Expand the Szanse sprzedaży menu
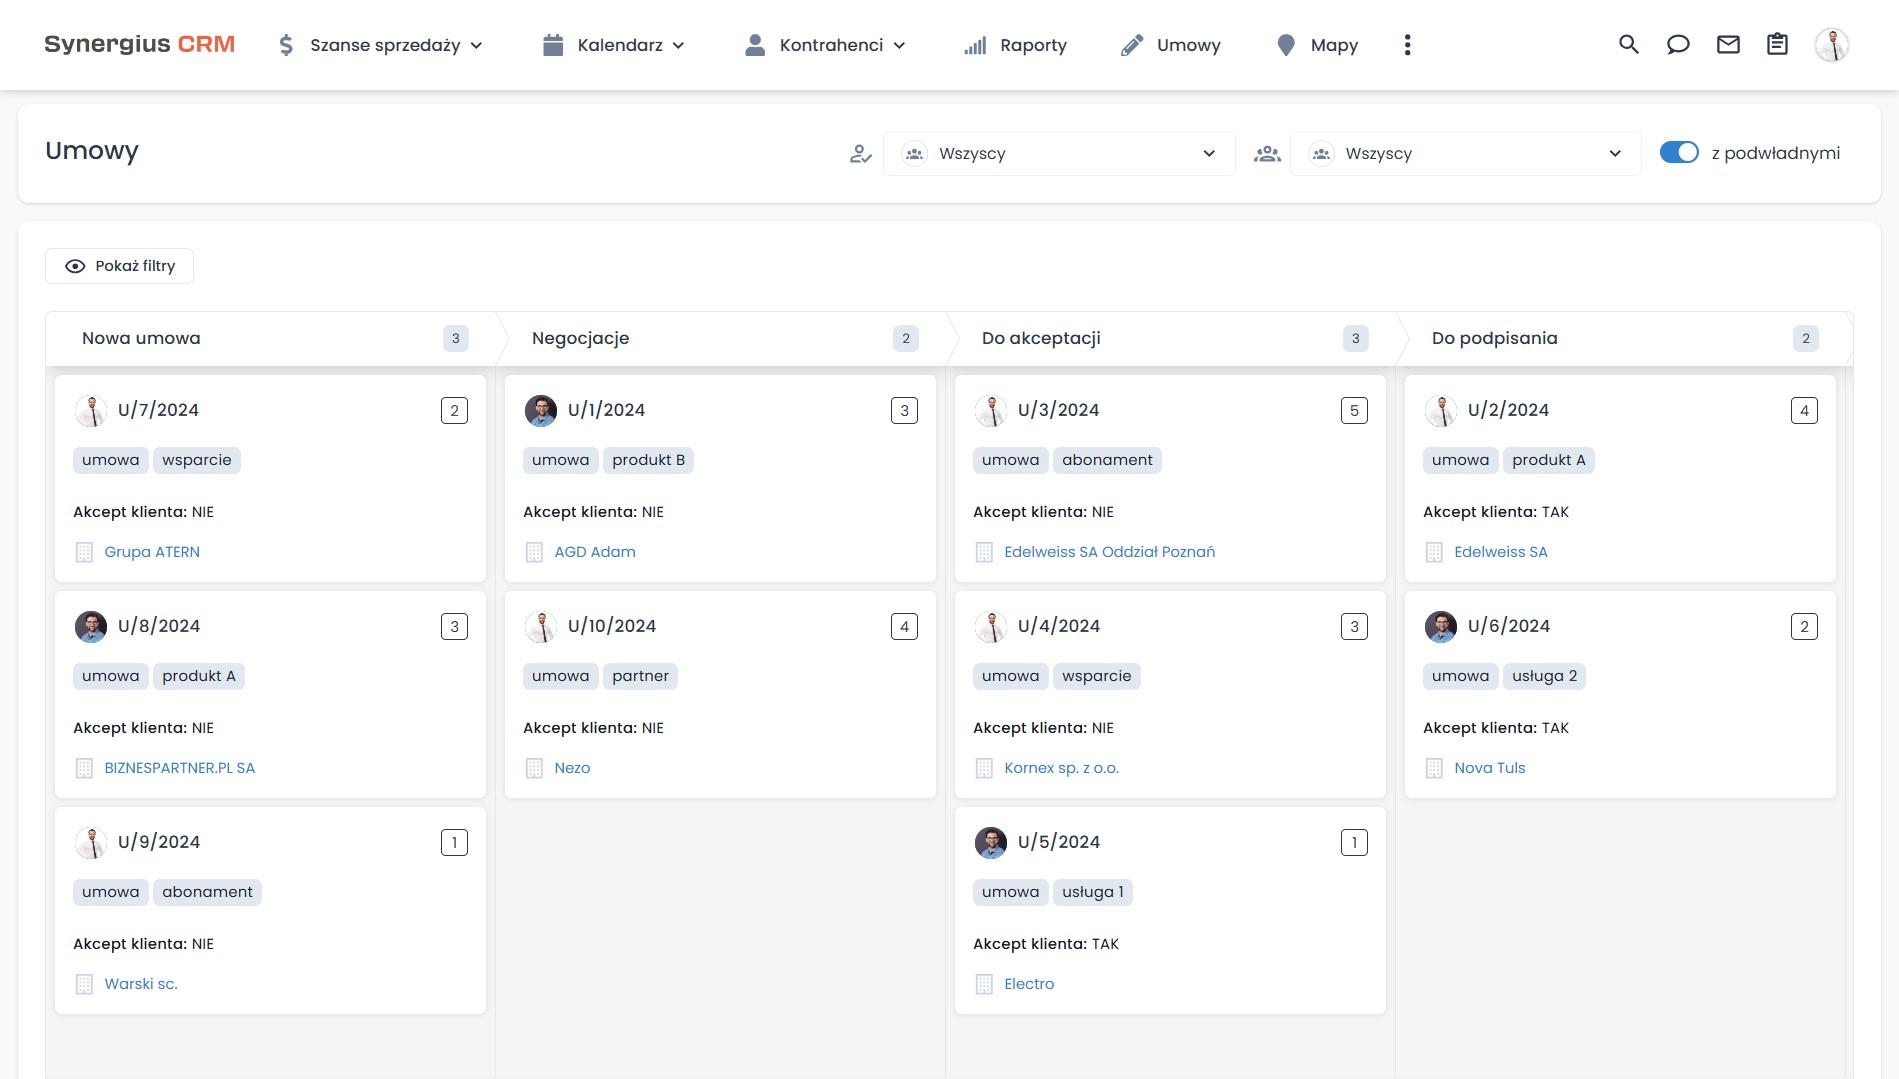 [x=380, y=45]
